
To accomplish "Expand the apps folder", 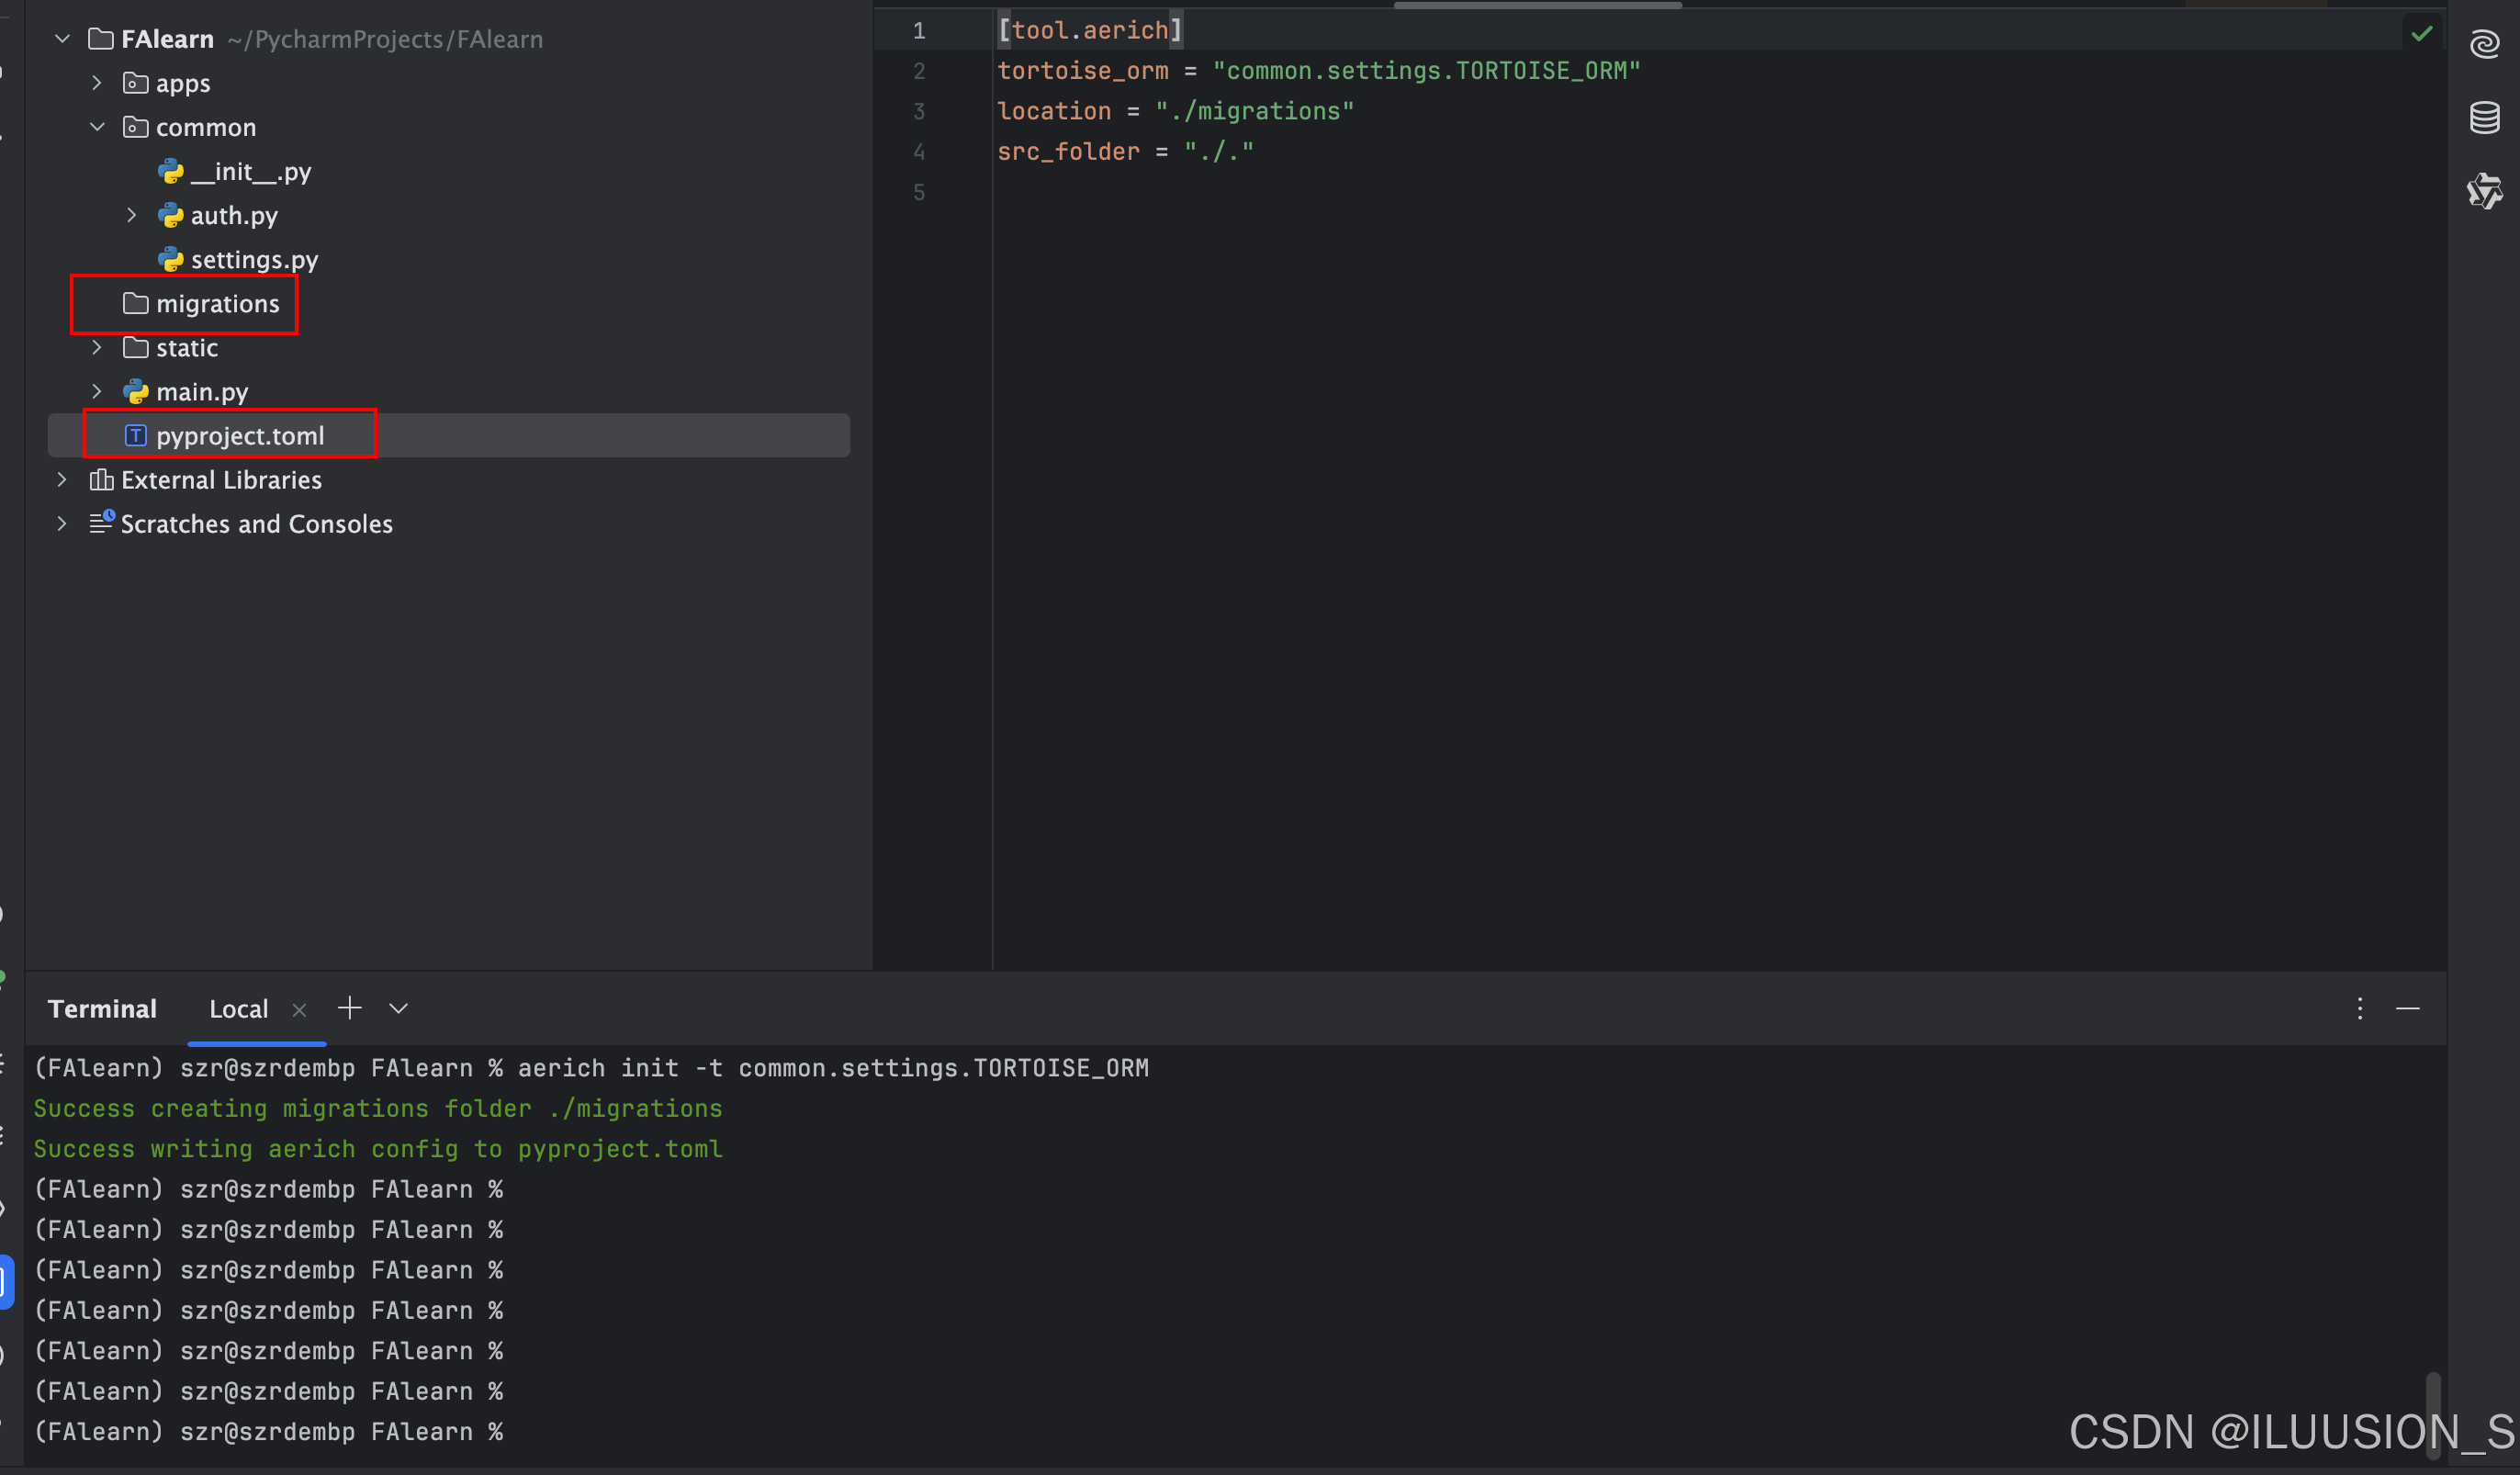I will (97, 83).
